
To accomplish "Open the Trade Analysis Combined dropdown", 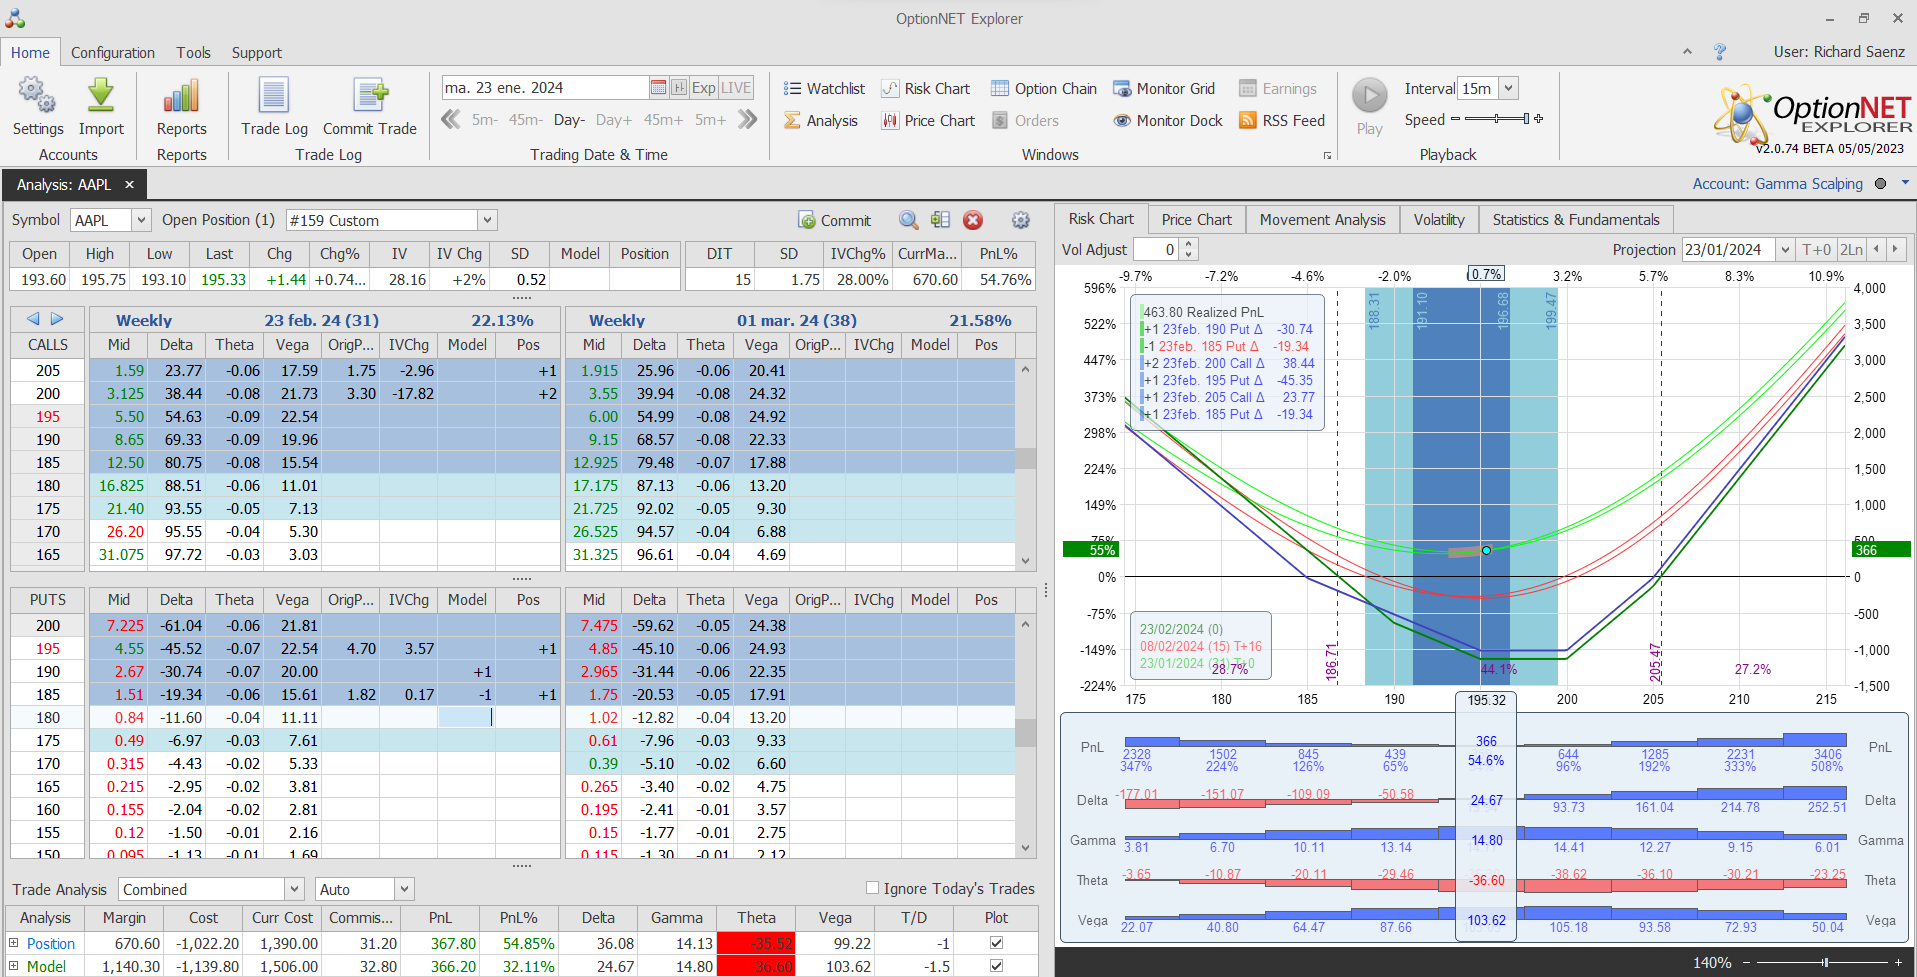I will click(294, 889).
